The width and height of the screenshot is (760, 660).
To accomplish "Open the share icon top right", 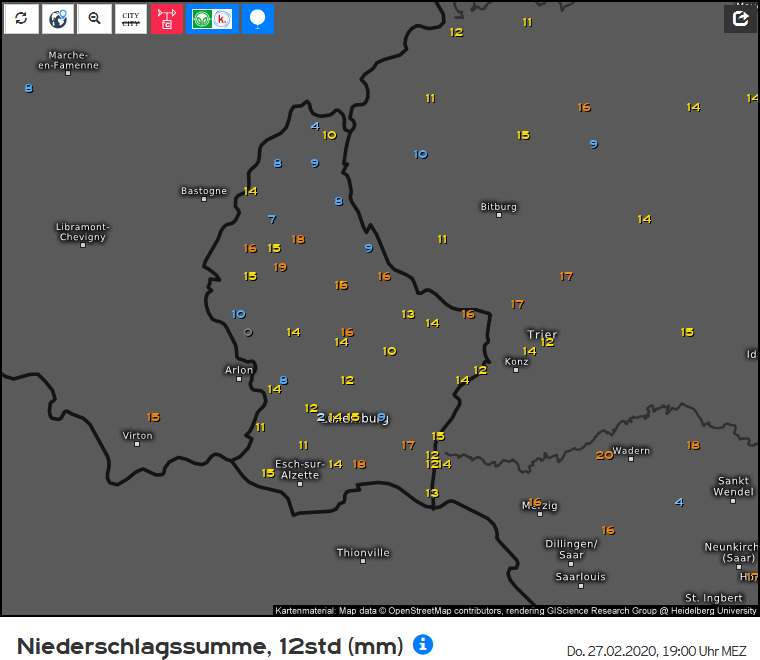I will click(741, 19).
